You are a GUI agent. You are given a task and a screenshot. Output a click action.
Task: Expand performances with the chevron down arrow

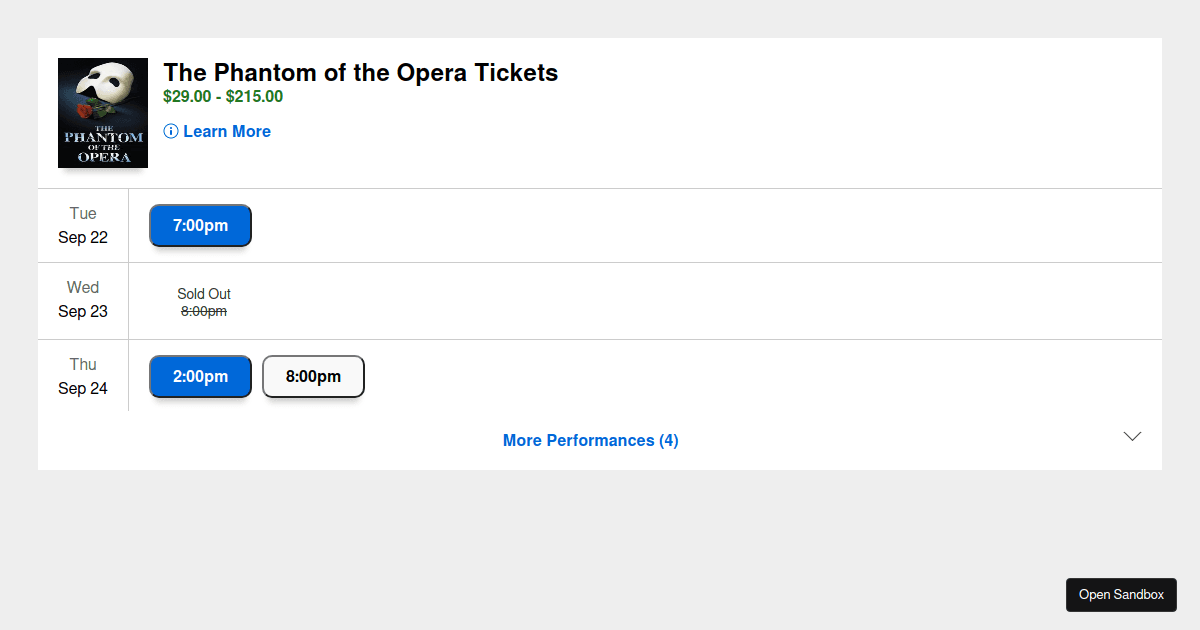(x=1132, y=437)
